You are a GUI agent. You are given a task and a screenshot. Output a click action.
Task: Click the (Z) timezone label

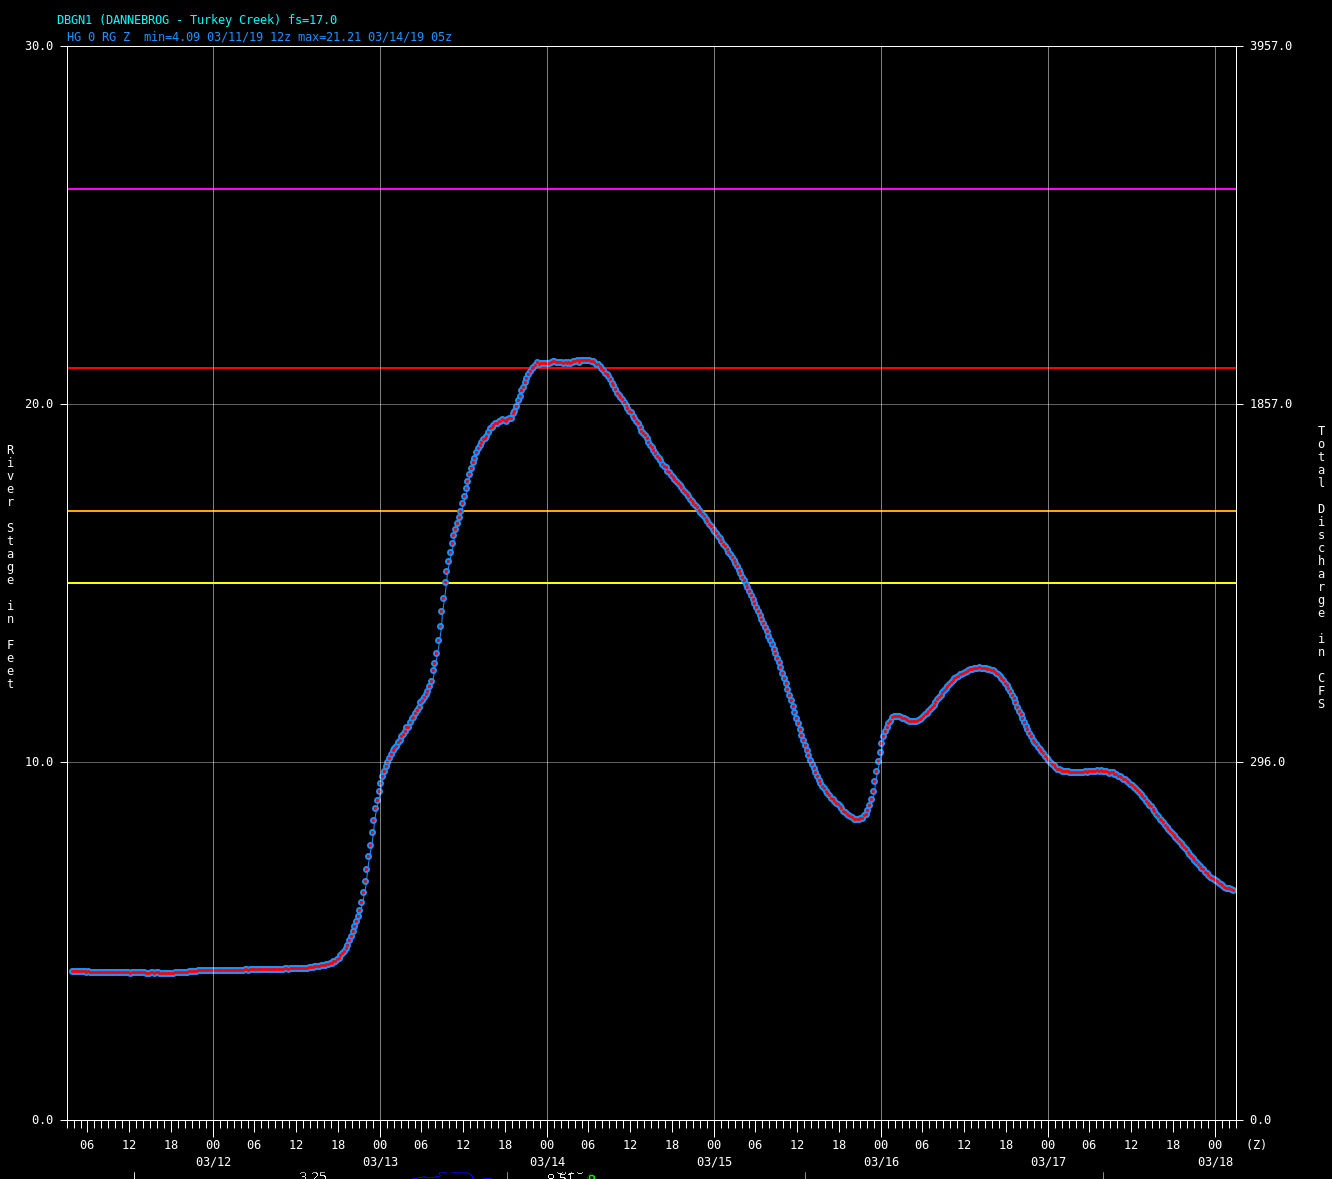1256,1145
